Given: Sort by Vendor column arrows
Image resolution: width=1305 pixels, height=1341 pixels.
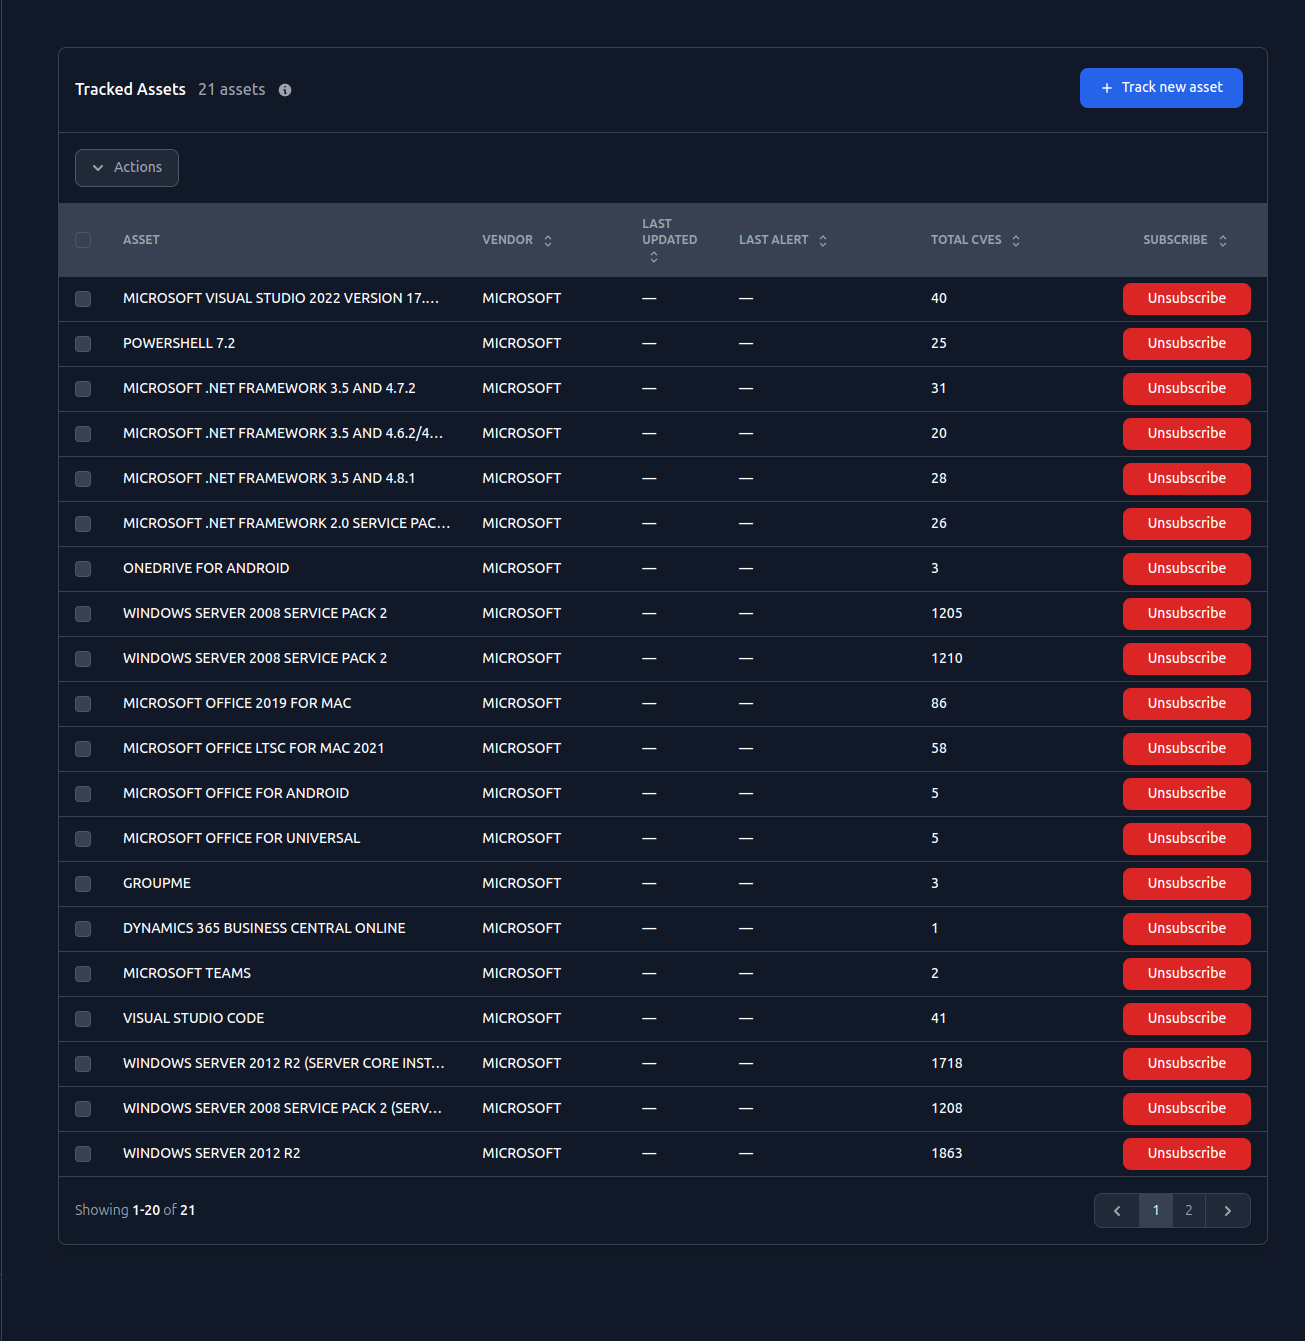Looking at the screenshot, I should pos(548,240).
